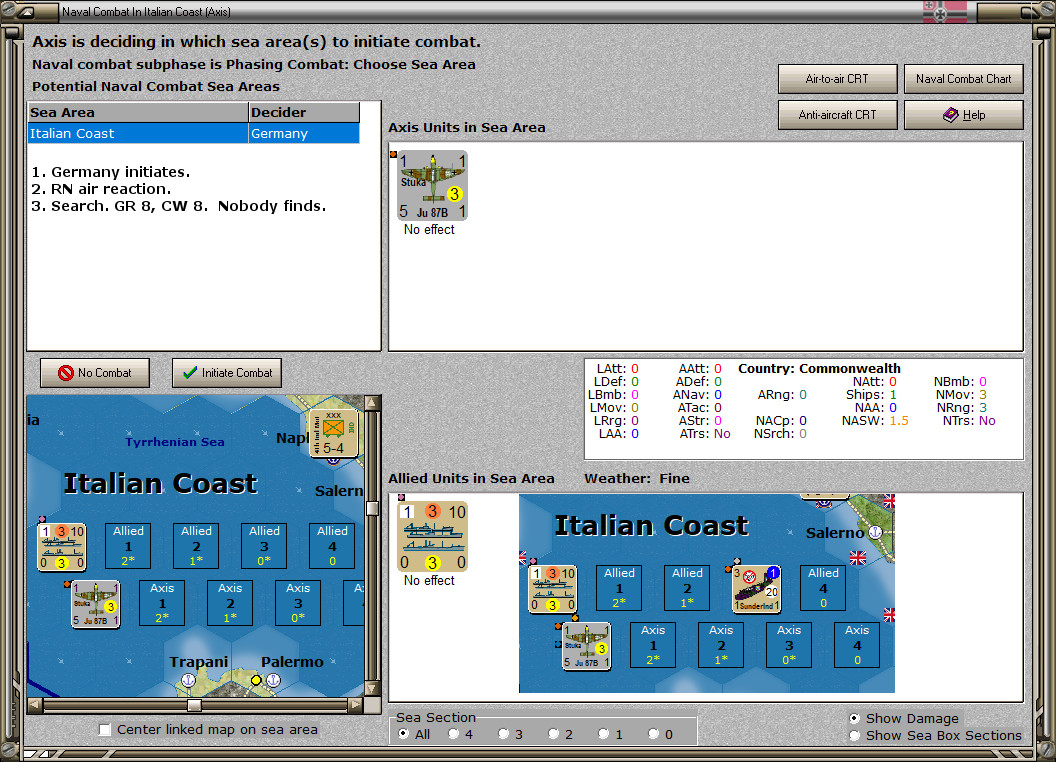
Task: Select sea section 0 radio button
Action: [x=653, y=734]
